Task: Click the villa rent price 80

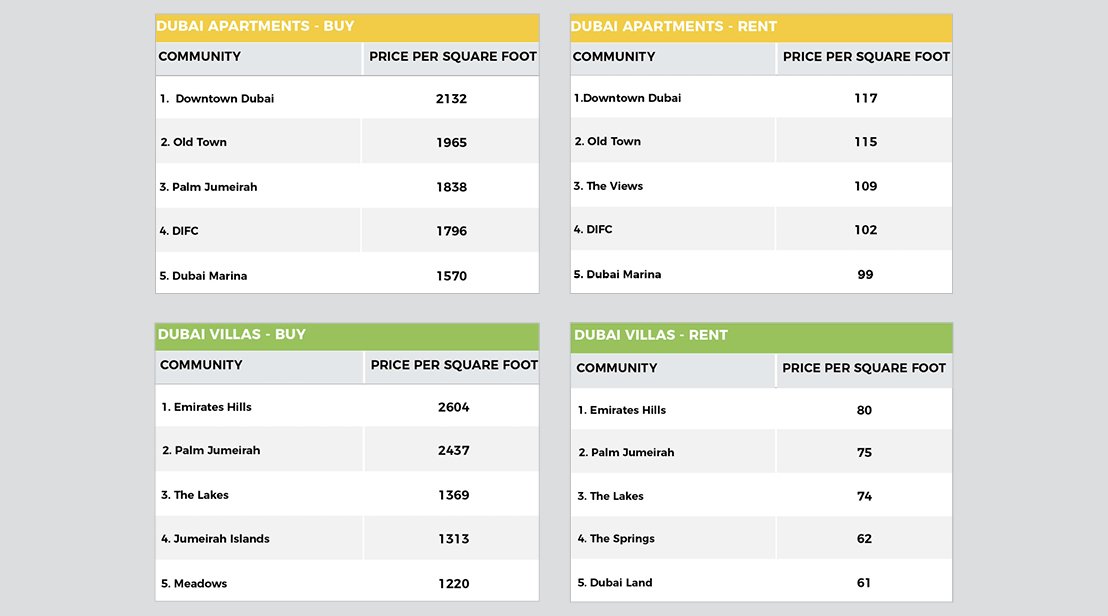Action: coord(864,410)
